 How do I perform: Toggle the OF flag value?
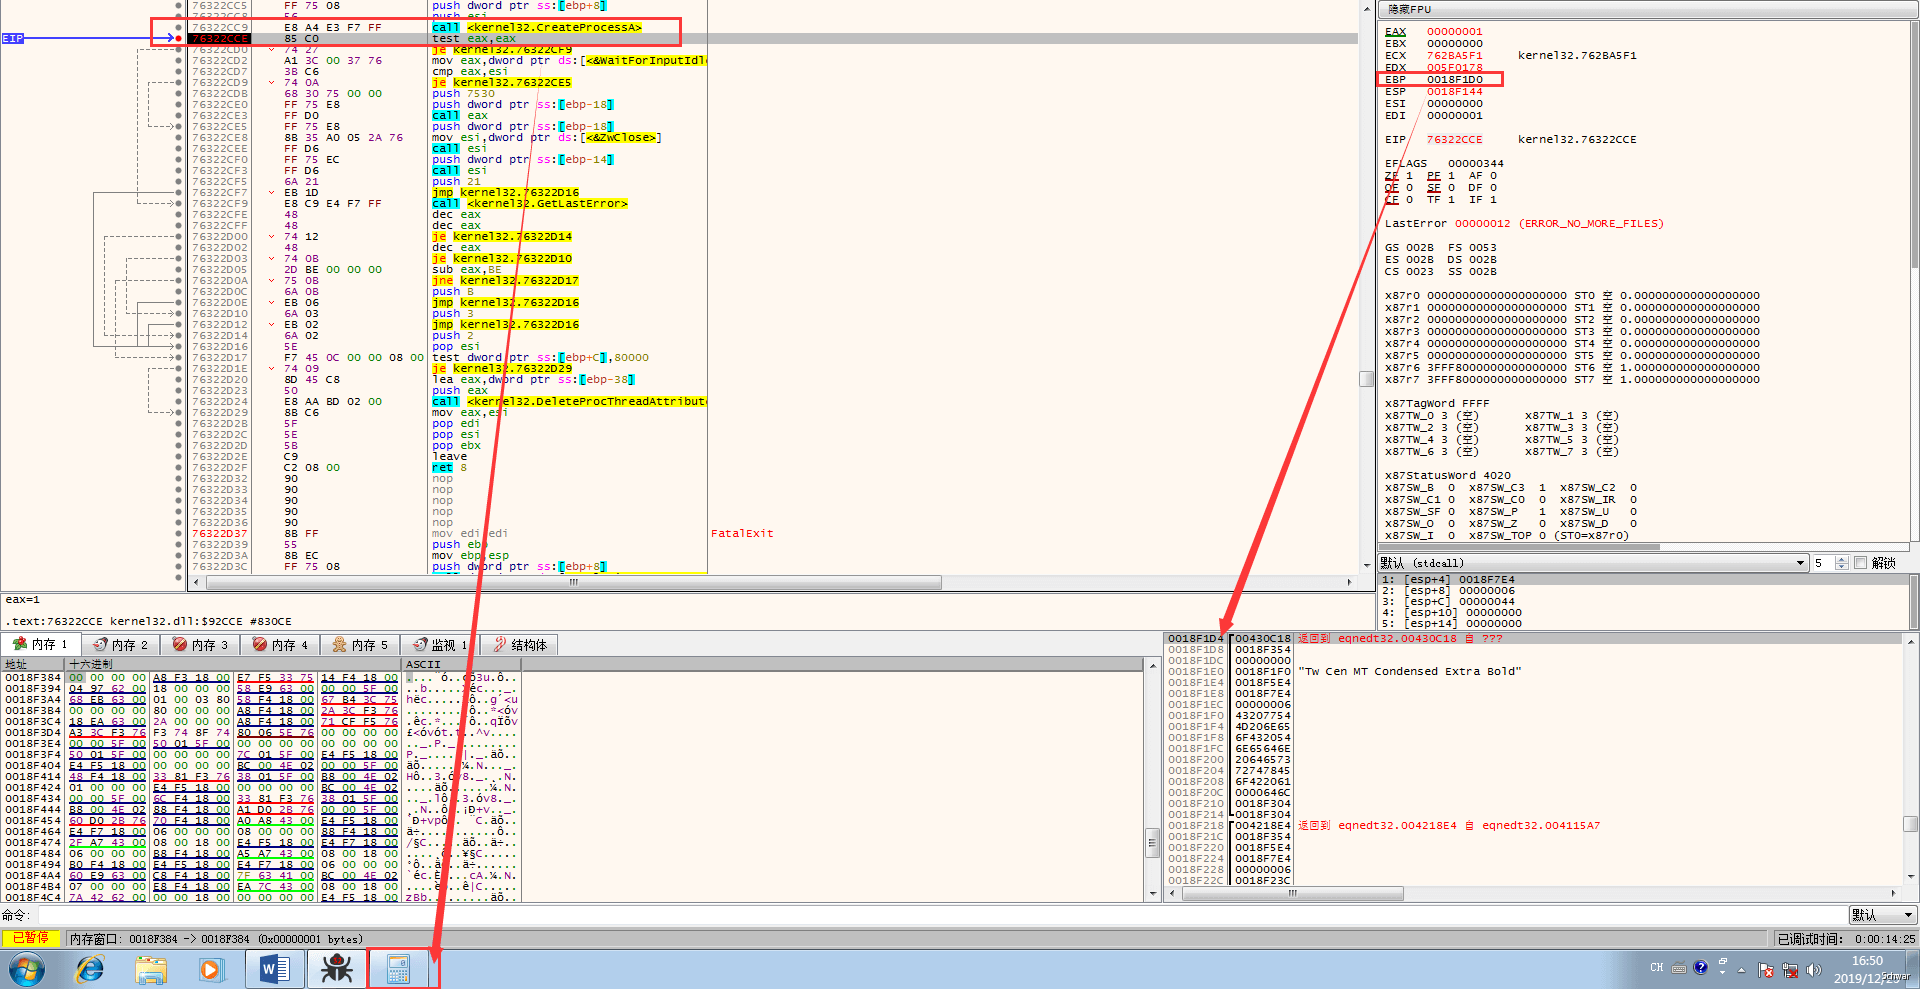click(x=1409, y=188)
